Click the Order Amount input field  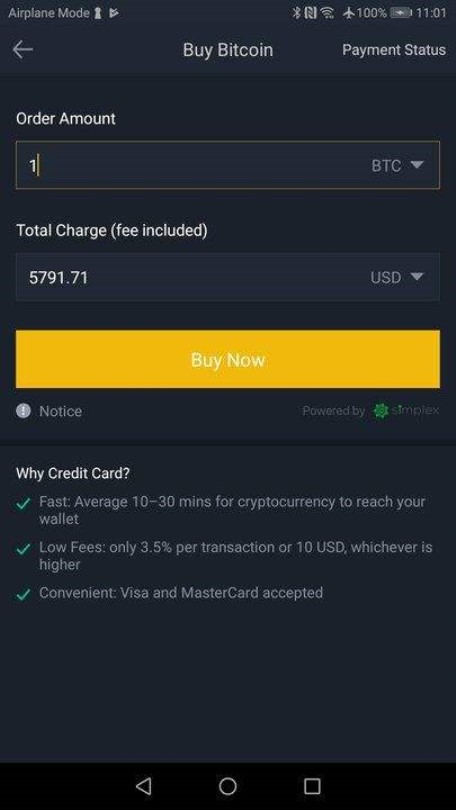(228, 165)
